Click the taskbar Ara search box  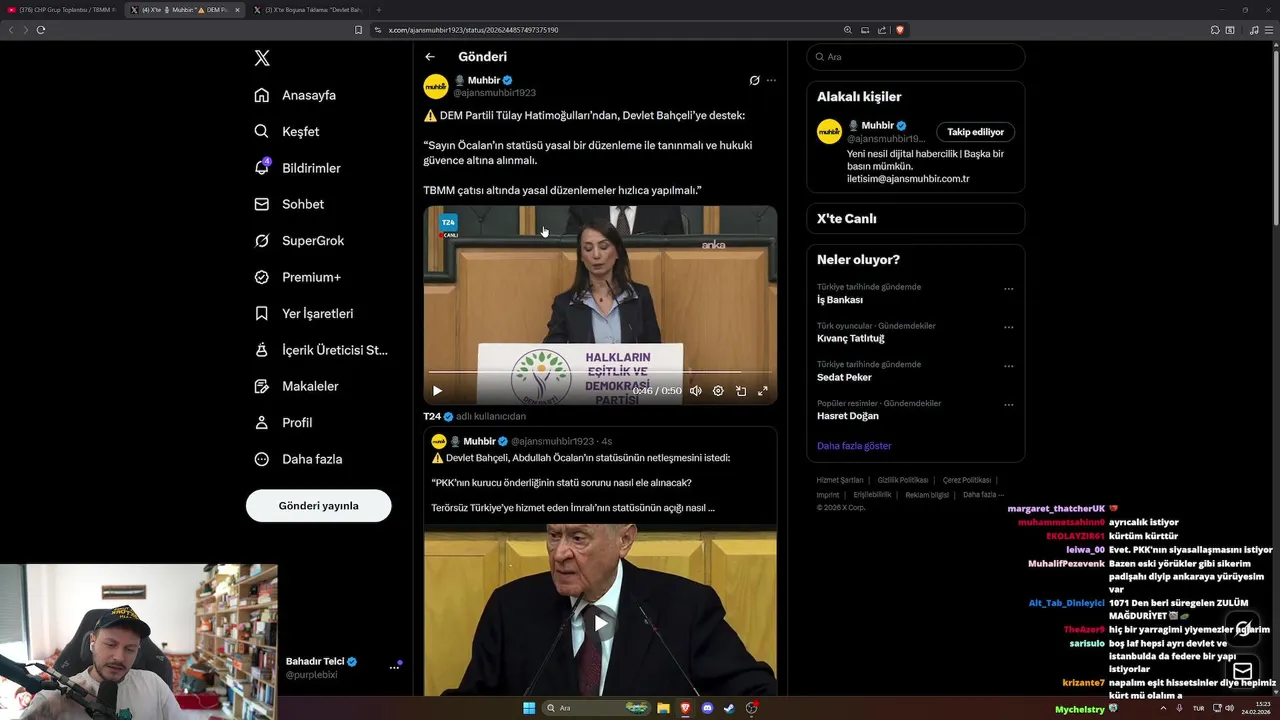point(598,708)
